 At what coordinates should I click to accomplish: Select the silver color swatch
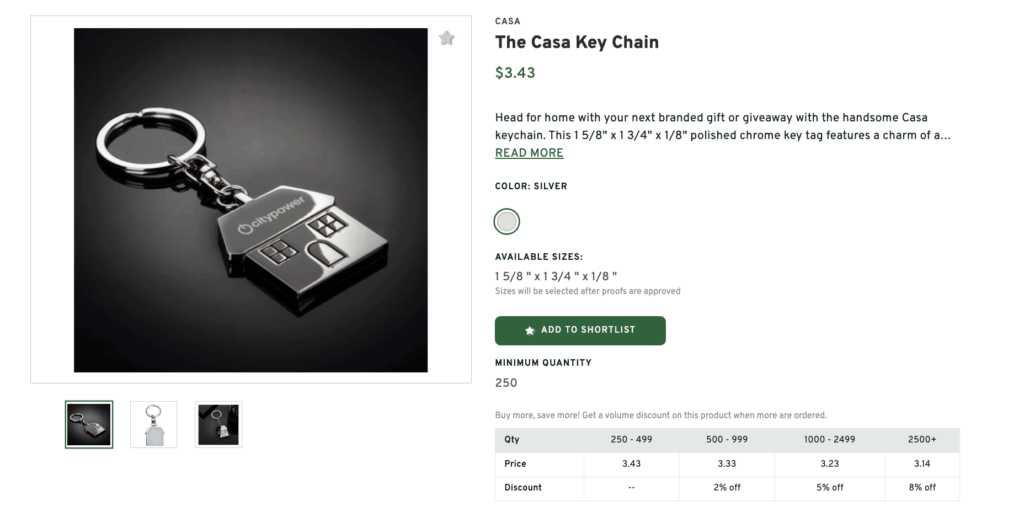507,221
